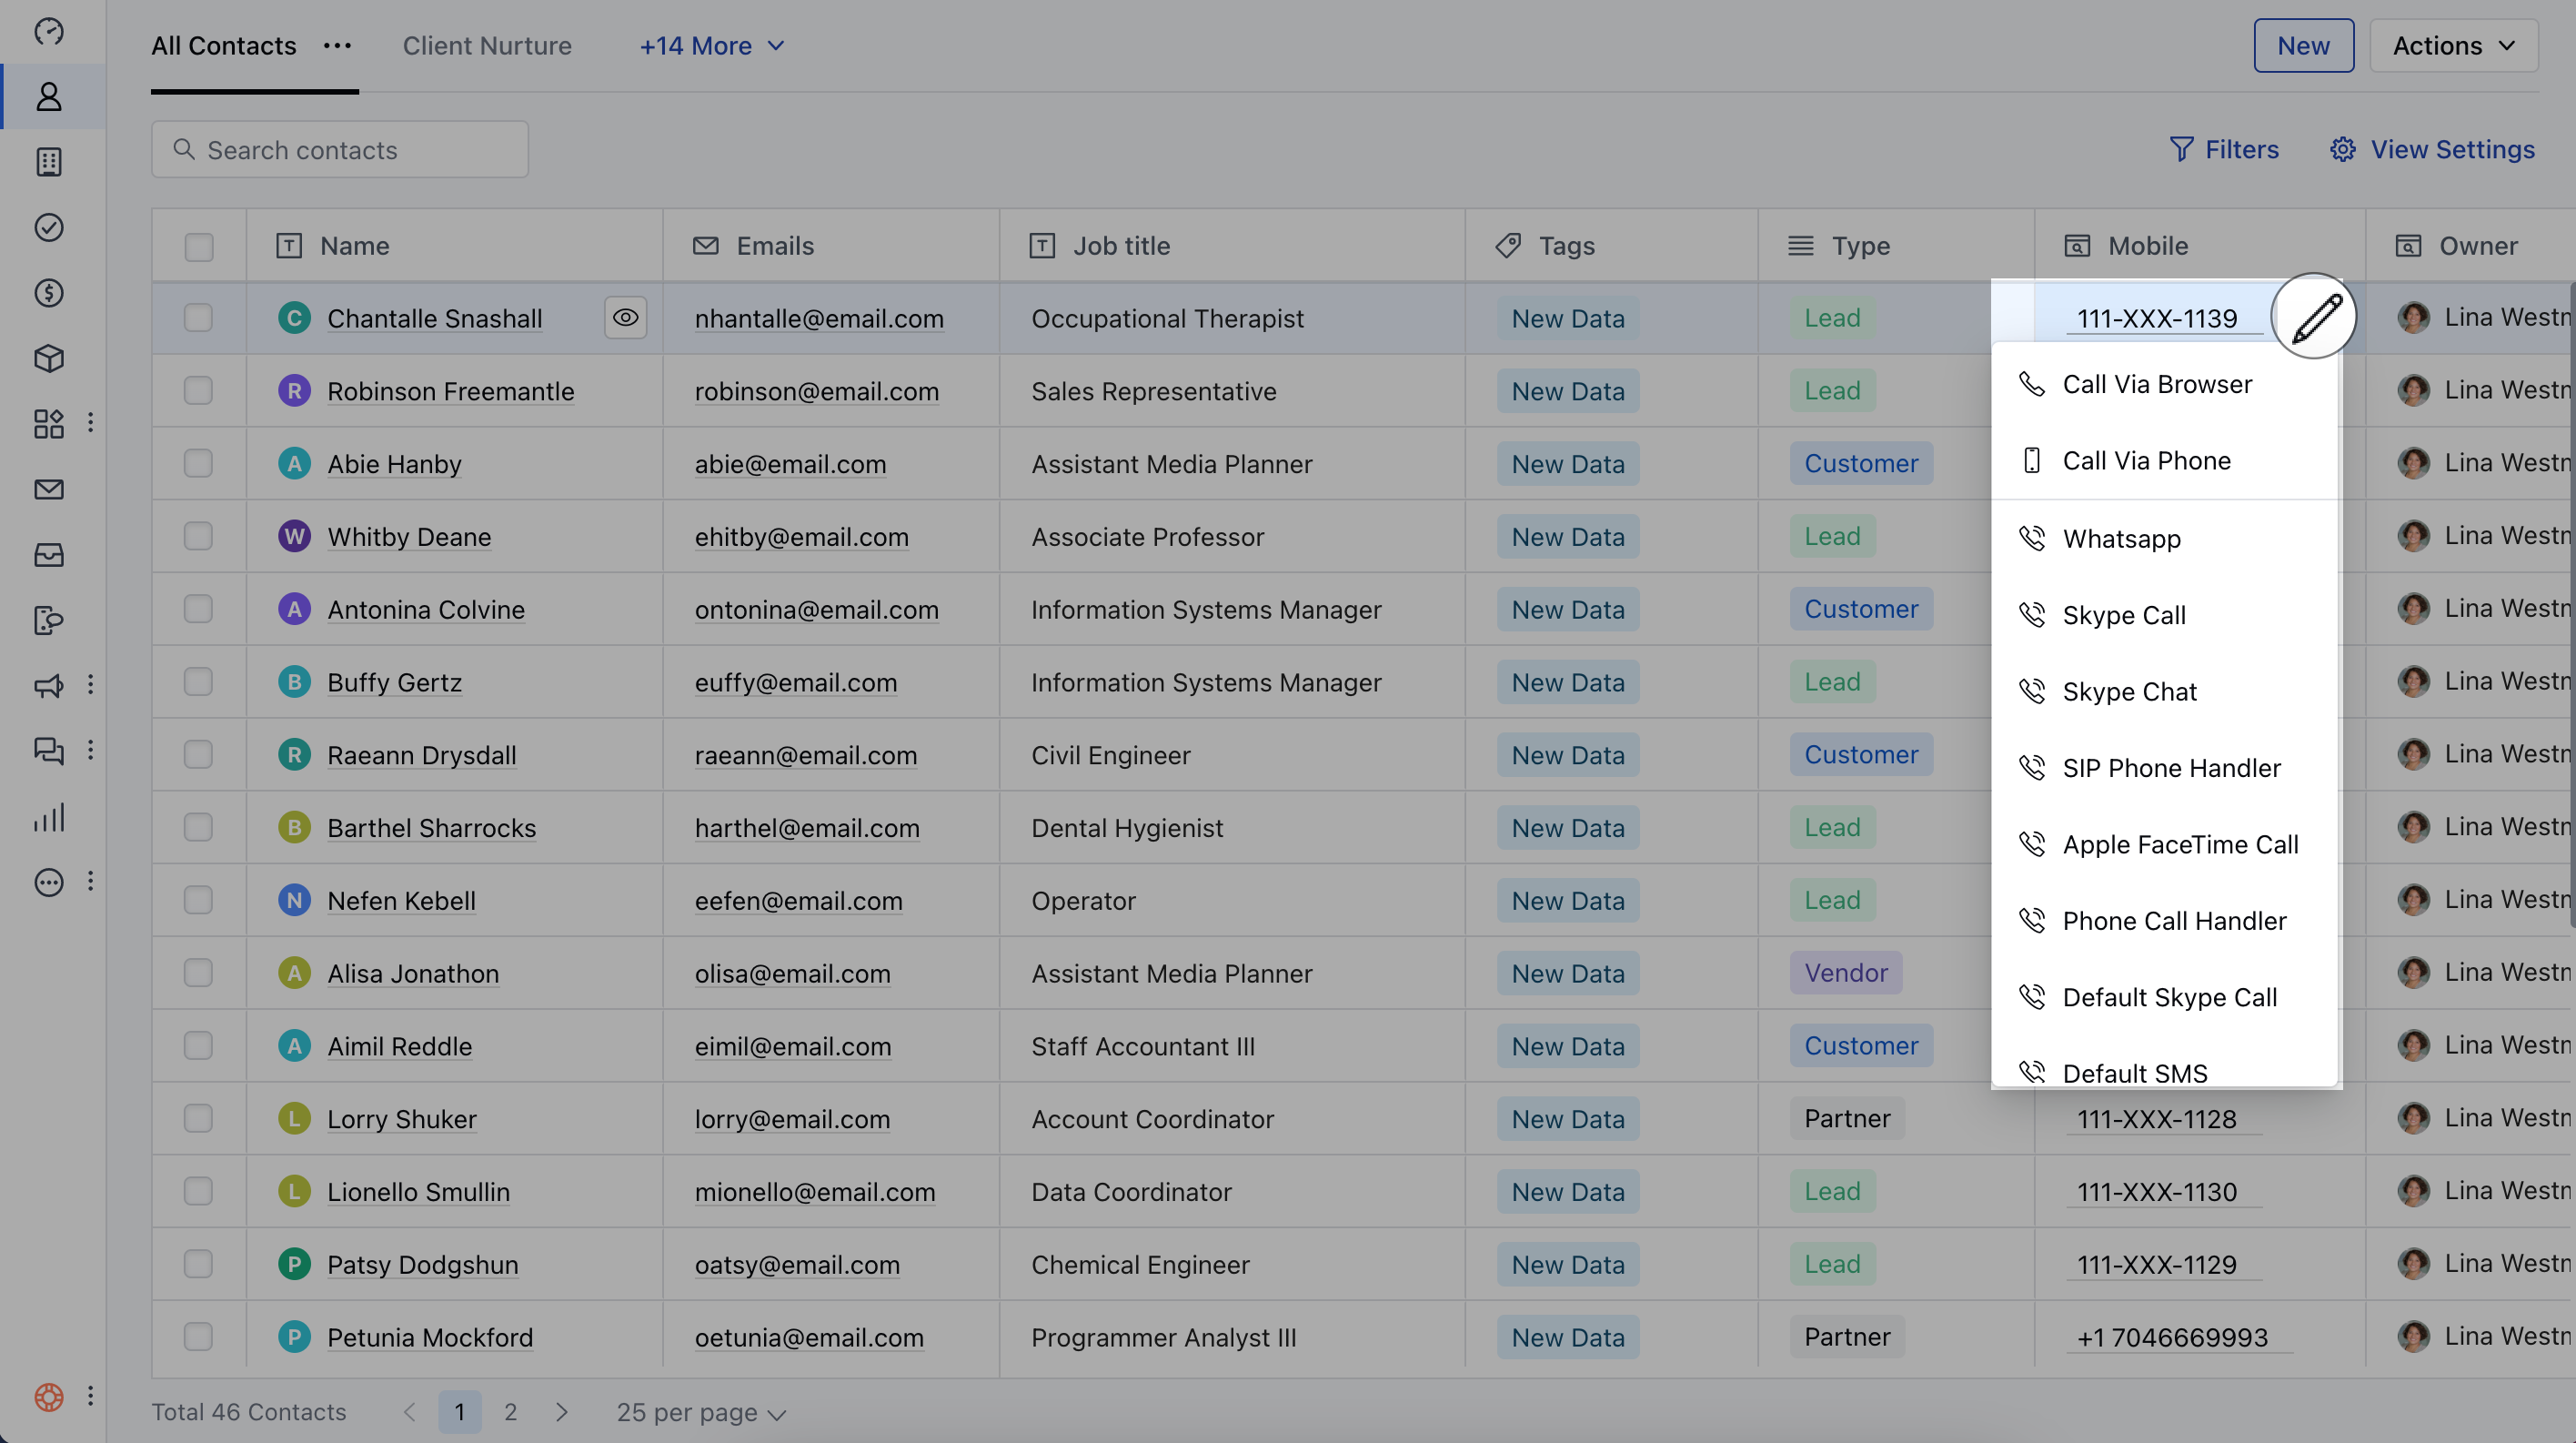
Task: Expand the +14 More views dropdown
Action: (712, 46)
